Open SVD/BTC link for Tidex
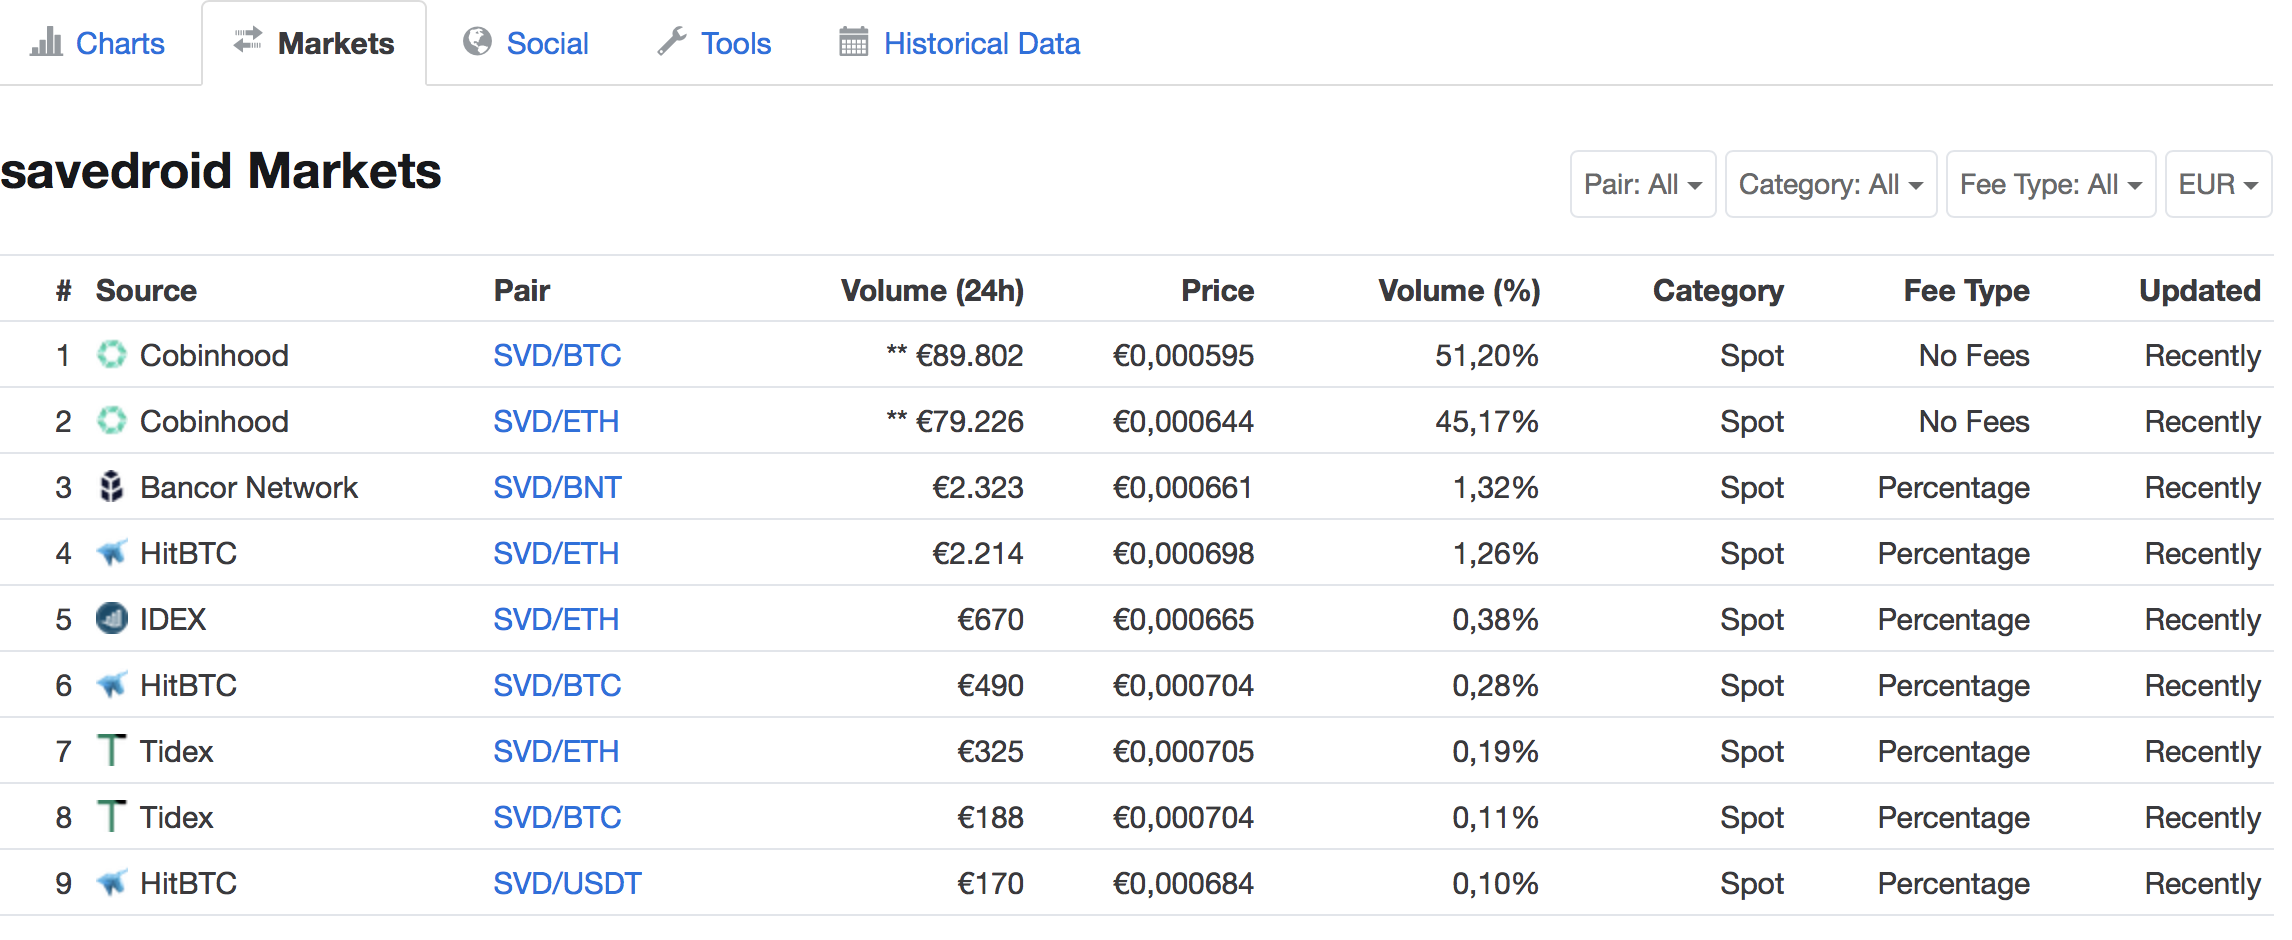This screenshot has width=2292, height=940. point(557,817)
